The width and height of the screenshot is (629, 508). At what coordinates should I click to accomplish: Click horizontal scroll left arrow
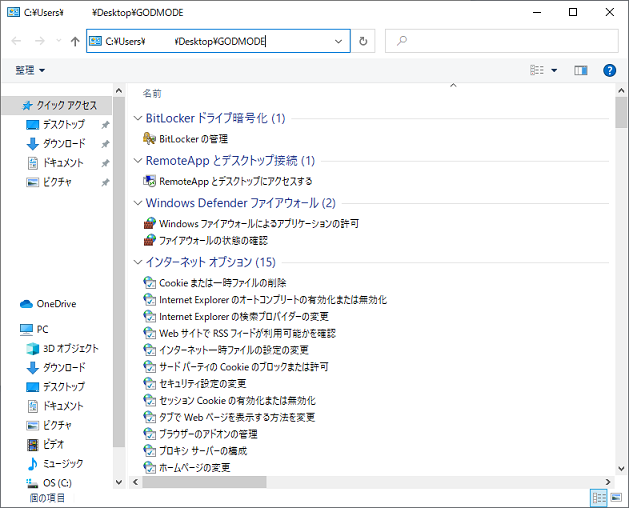pos(136,482)
